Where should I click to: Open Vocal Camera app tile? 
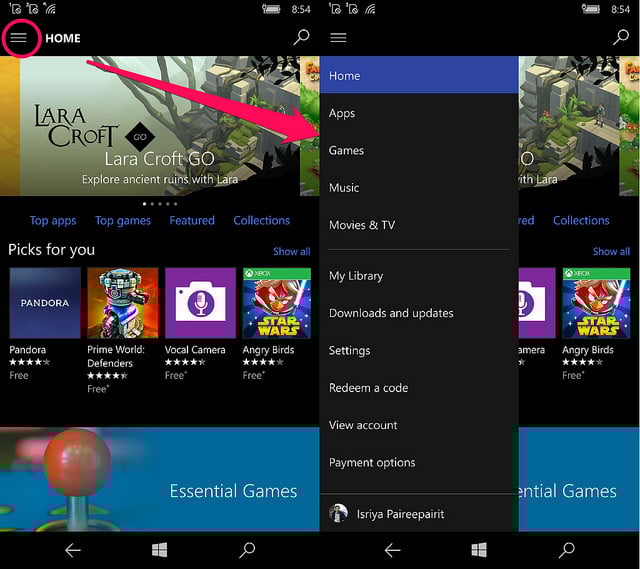[200, 303]
